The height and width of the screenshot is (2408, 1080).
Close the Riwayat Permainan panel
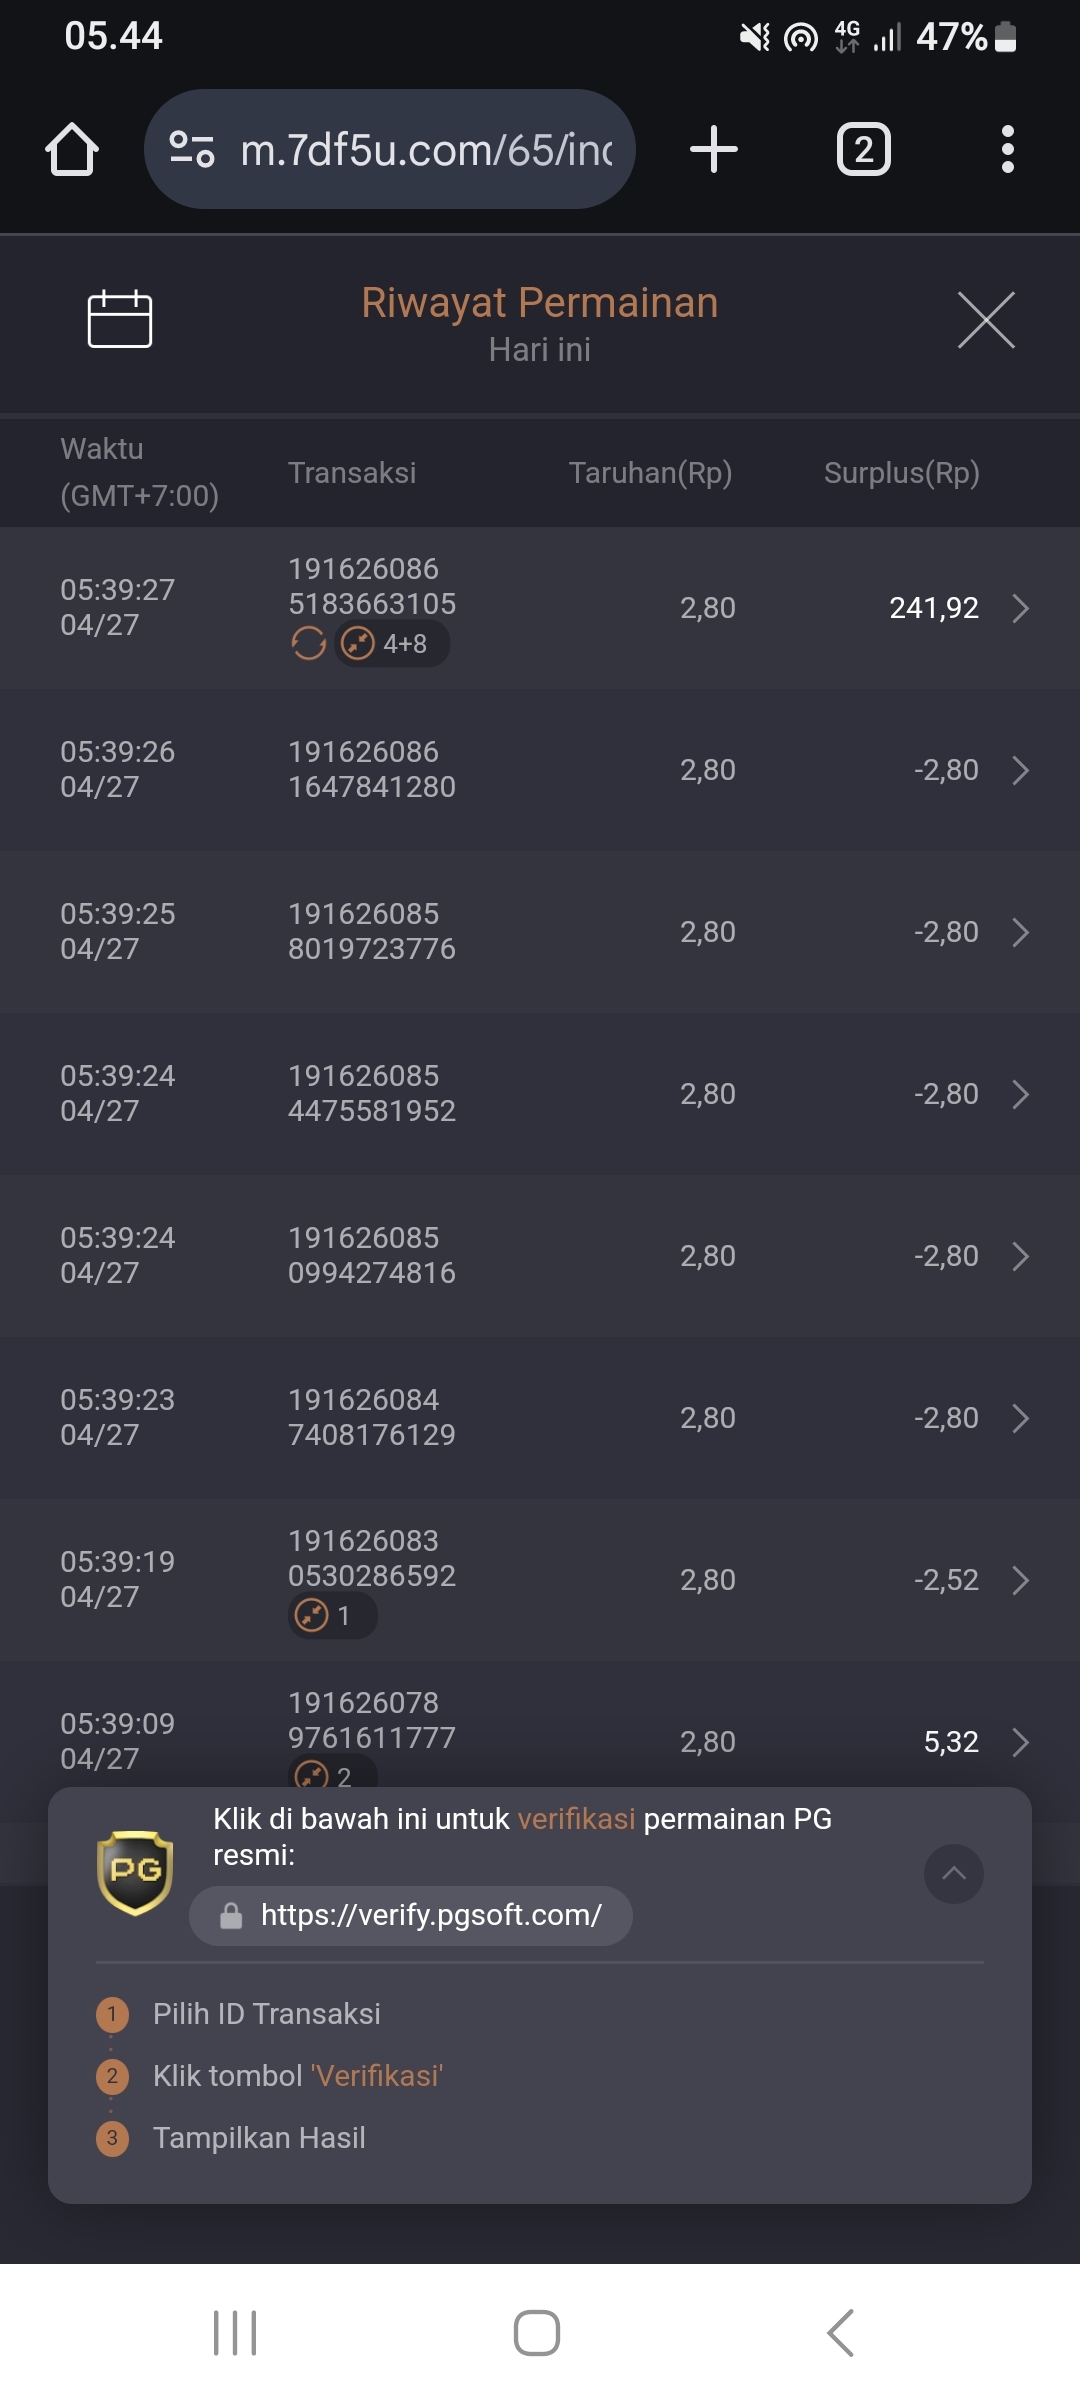tap(986, 320)
